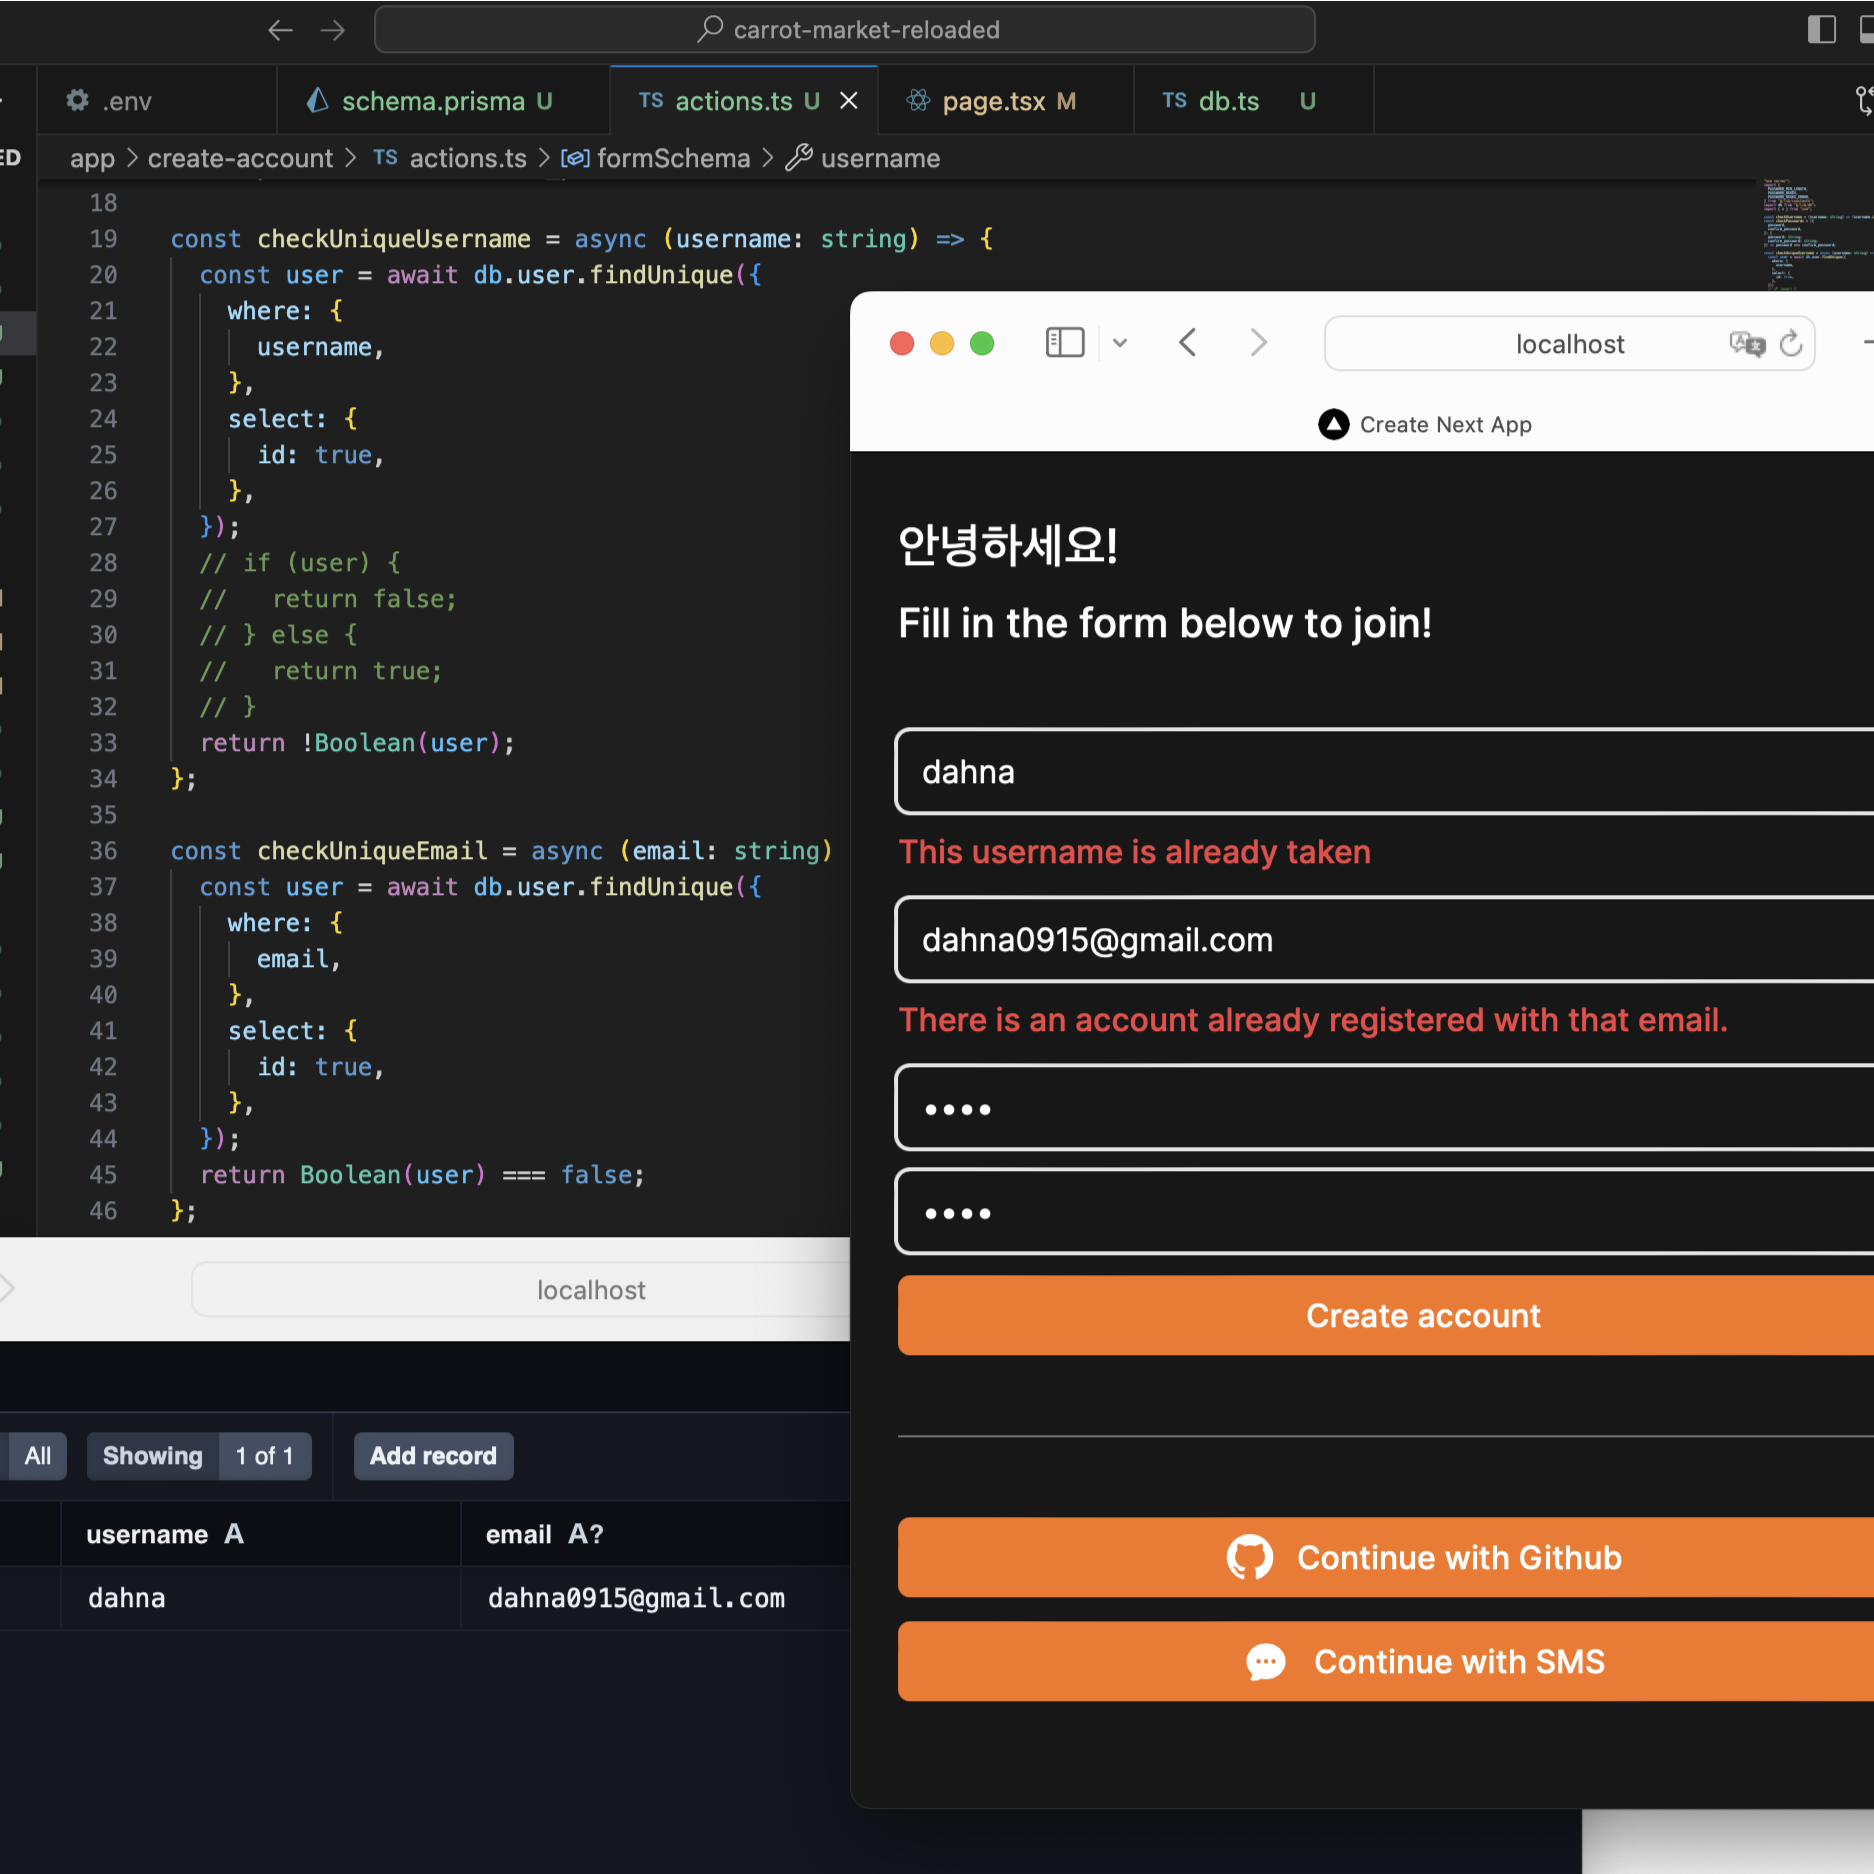Image resolution: width=1874 pixels, height=1874 pixels.
Task: Close the actions.ts tab
Action: (849, 101)
